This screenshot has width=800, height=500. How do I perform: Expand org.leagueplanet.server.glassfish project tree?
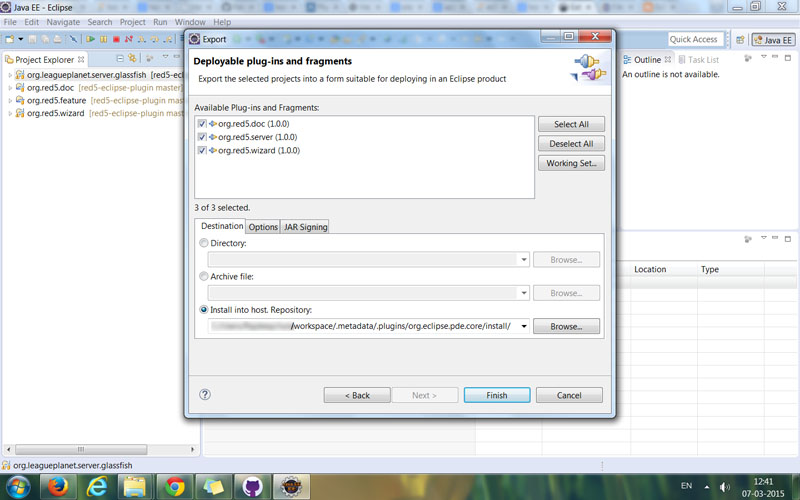(10, 75)
